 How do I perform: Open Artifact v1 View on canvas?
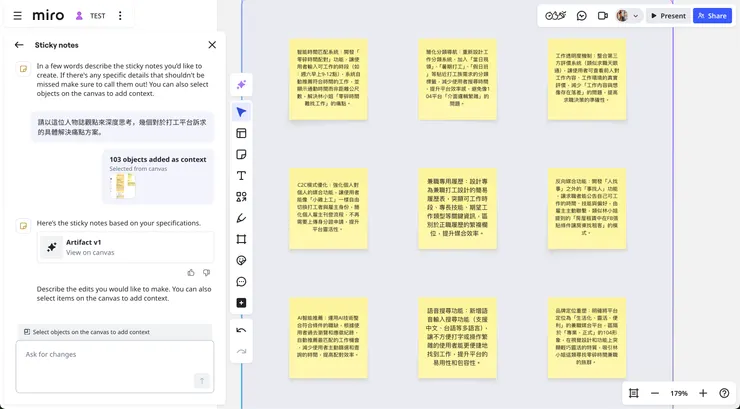pyautogui.click(x=126, y=247)
